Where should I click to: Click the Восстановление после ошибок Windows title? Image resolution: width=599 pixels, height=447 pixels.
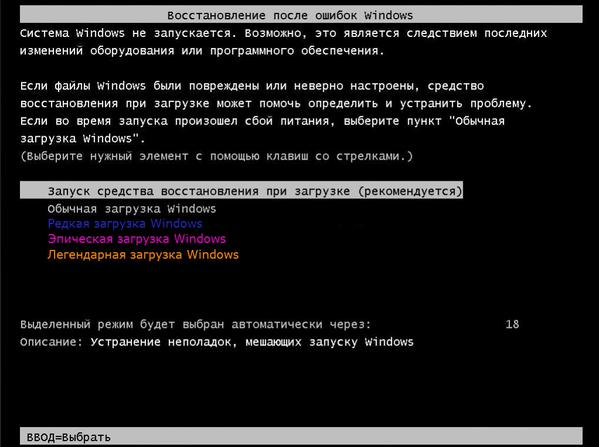(x=290, y=15)
